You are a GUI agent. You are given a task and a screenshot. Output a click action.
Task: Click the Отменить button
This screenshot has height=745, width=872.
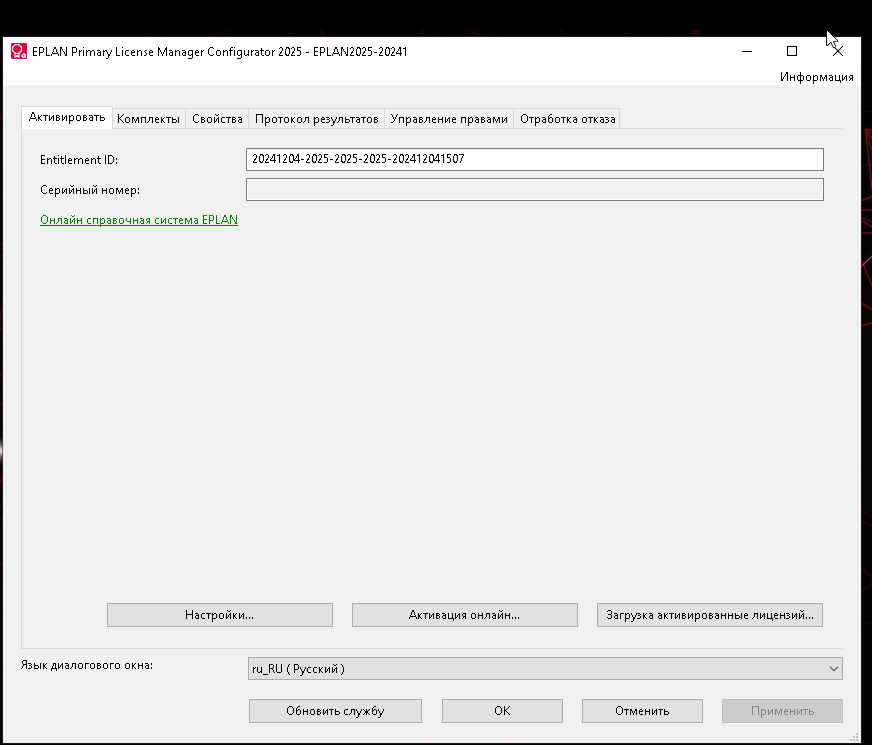[642, 711]
